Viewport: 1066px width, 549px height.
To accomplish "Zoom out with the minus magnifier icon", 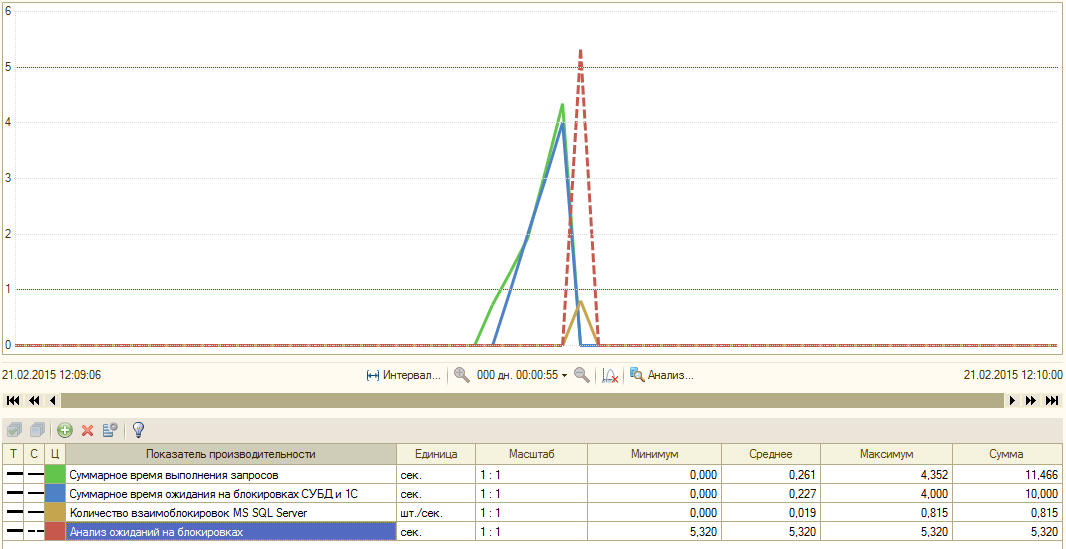I will [x=582, y=374].
